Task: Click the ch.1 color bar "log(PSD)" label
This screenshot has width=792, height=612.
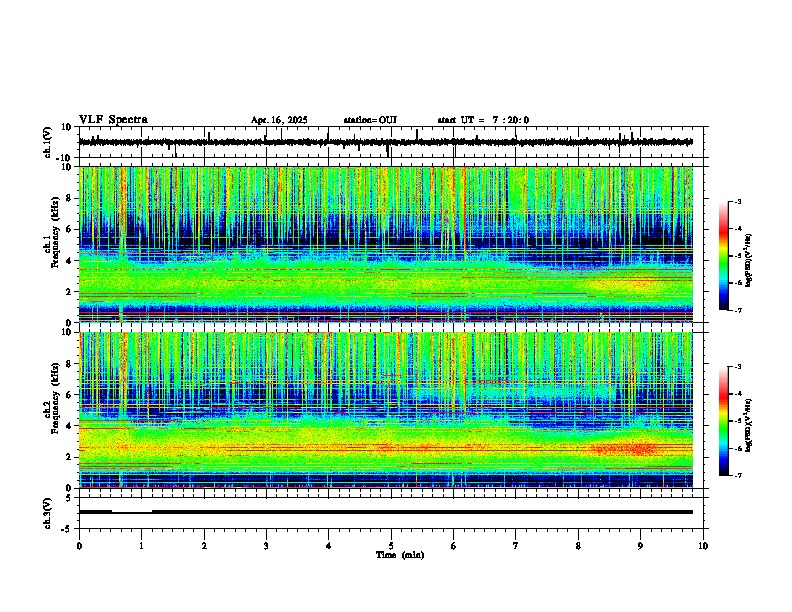Action: tap(748, 260)
